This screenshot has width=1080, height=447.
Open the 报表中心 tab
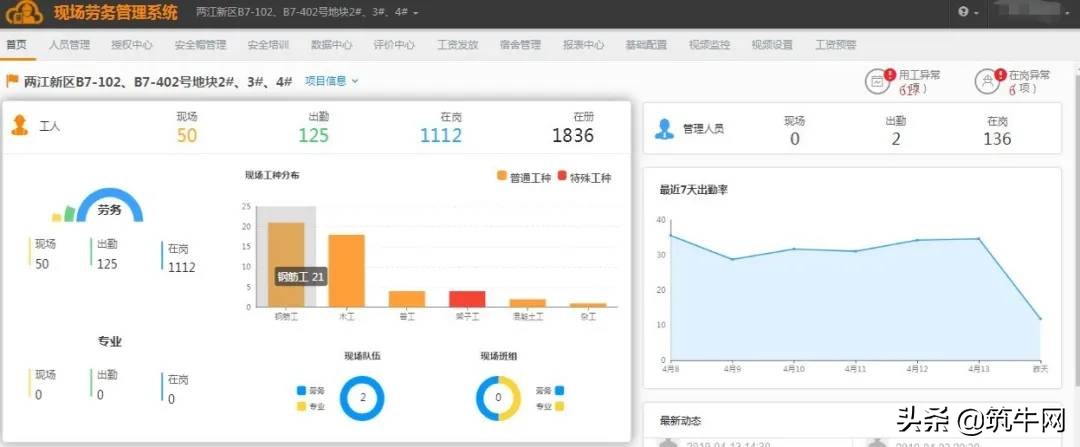pos(583,45)
